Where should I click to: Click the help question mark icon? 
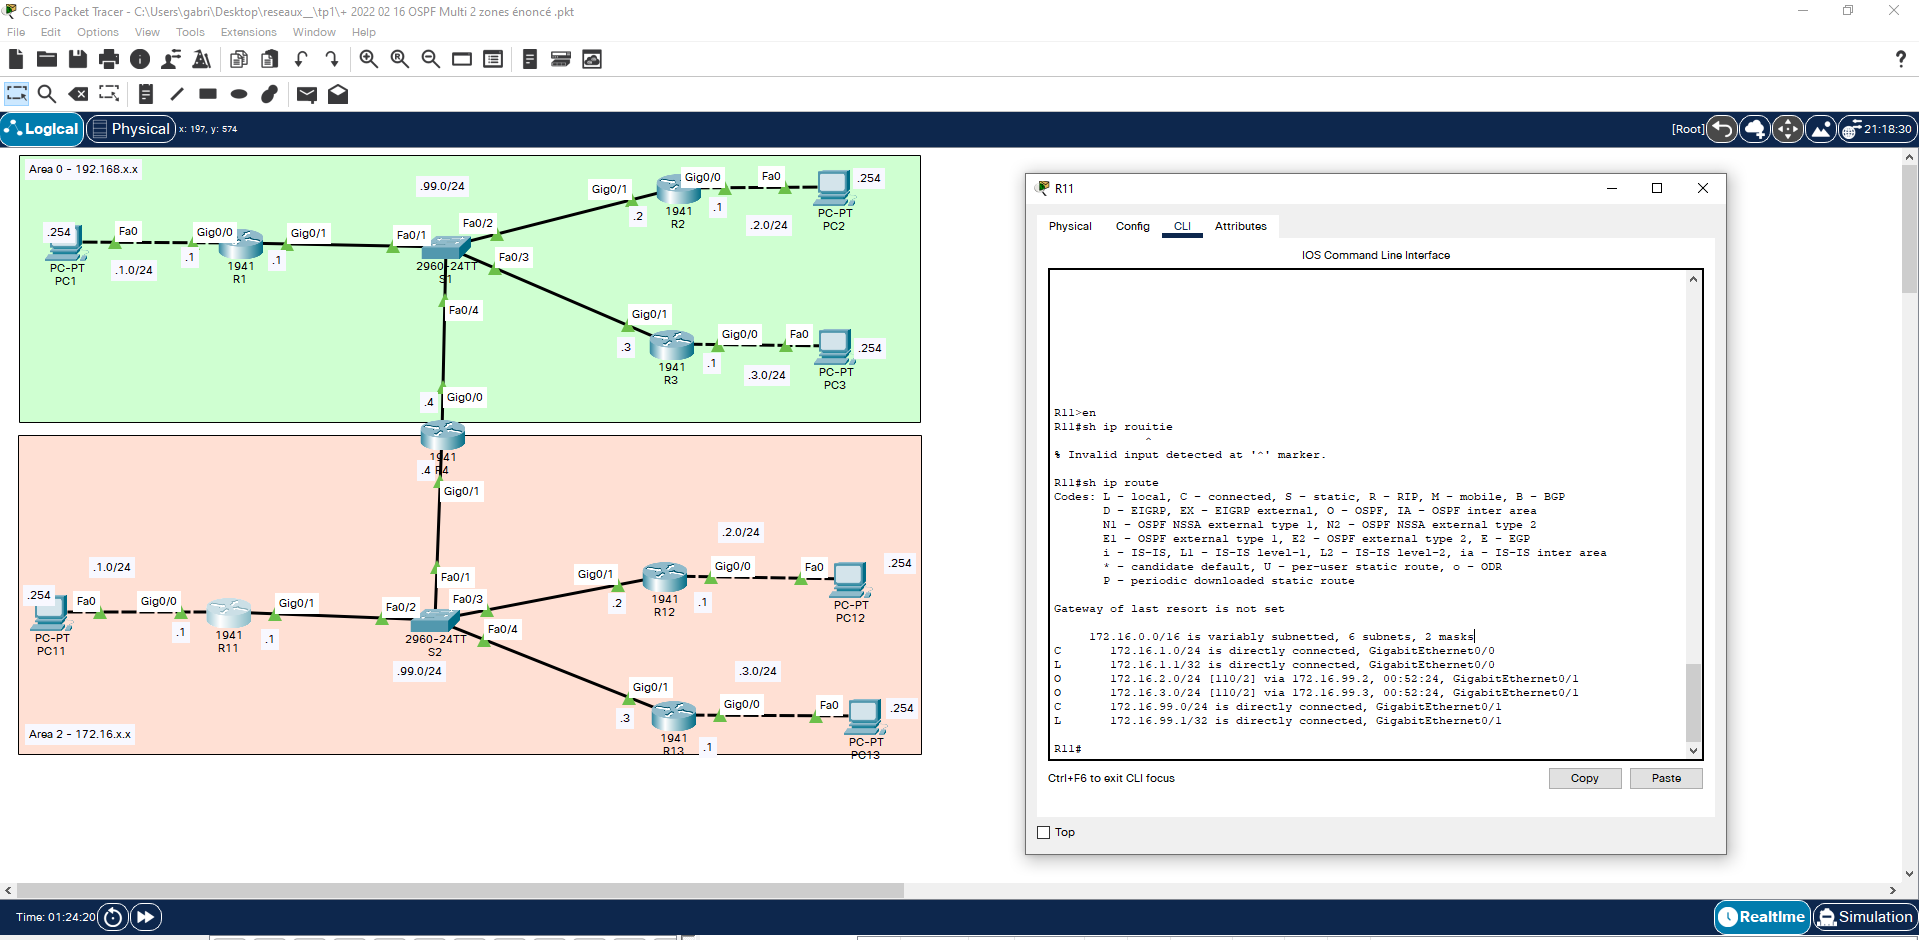(1901, 59)
